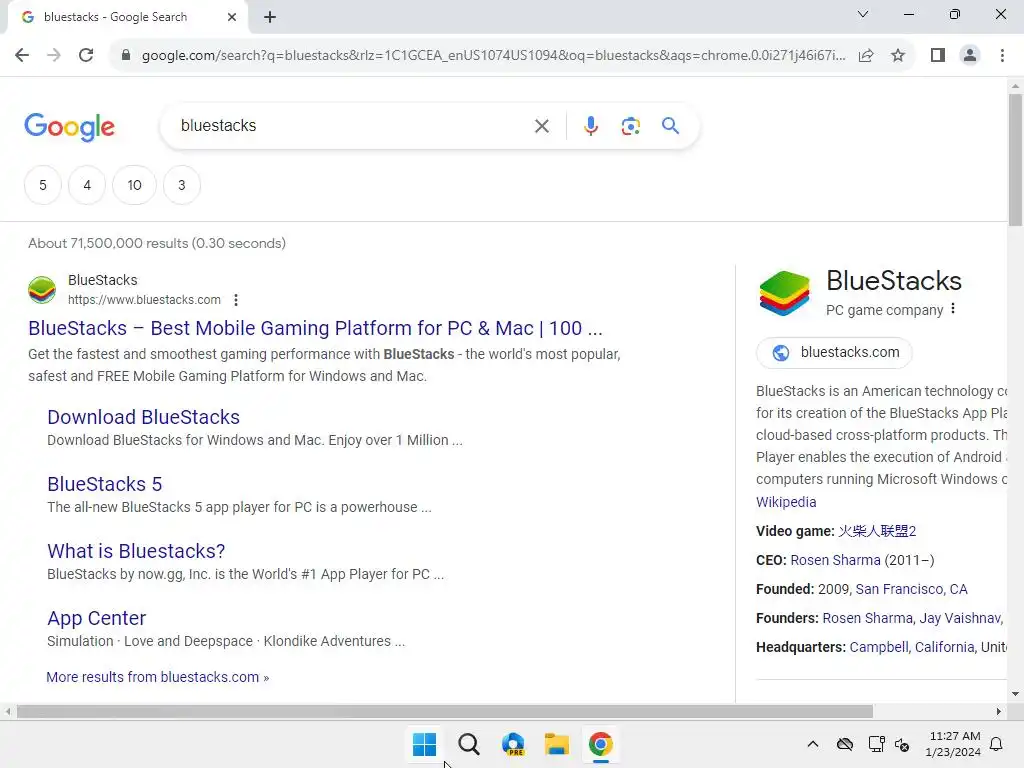The width and height of the screenshot is (1024, 768).
Task: Select the "10" filter chip
Action: click(x=135, y=185)
